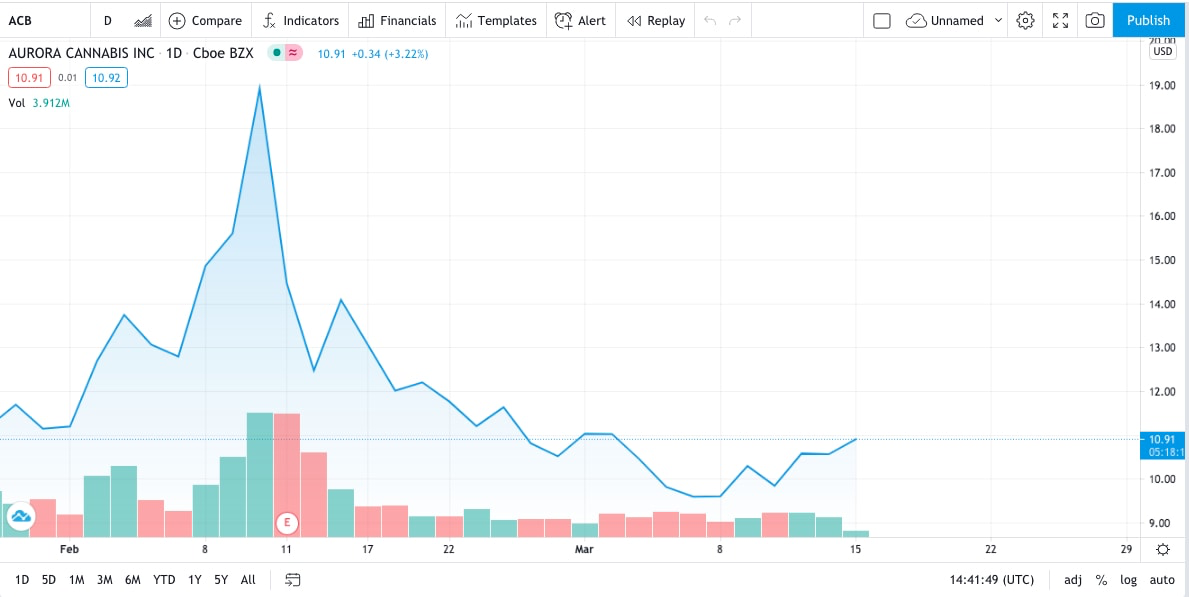Click the 14:41:49 (UTC) timezone selector
The height and width of the screenshot is (597, 1189).
(x=992, y=580)
